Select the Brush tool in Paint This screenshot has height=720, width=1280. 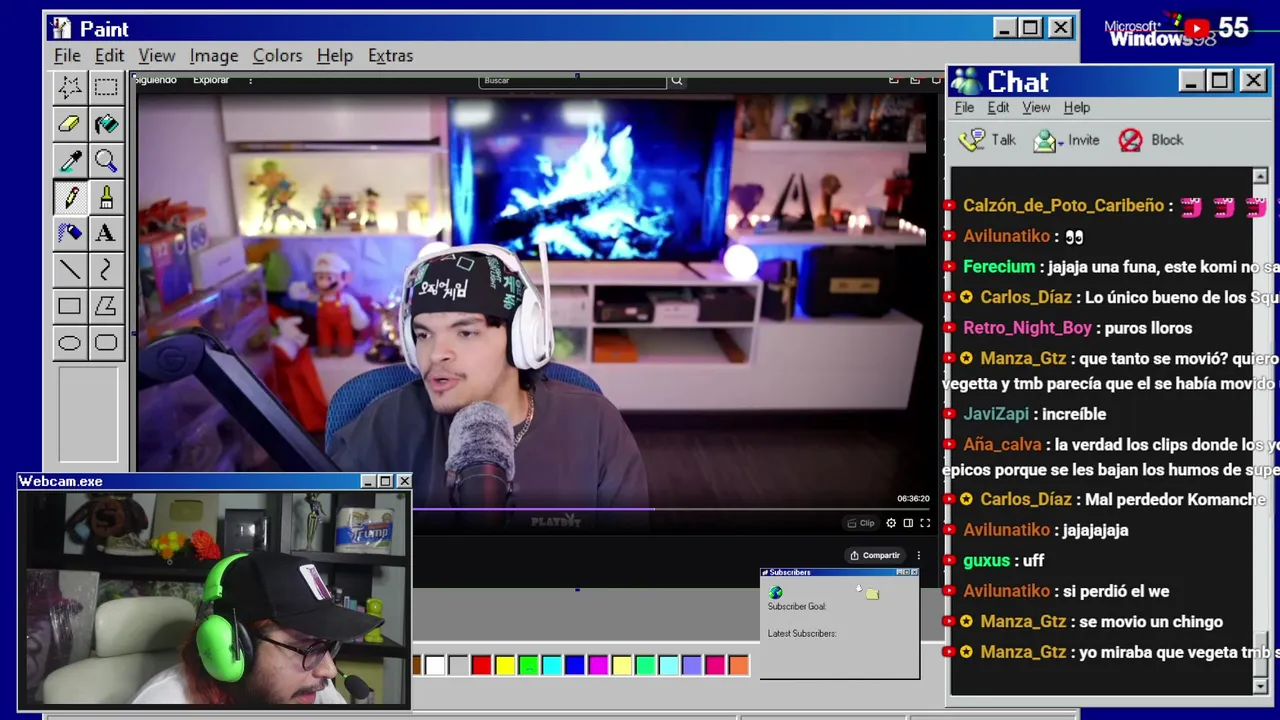coord(106,197)
